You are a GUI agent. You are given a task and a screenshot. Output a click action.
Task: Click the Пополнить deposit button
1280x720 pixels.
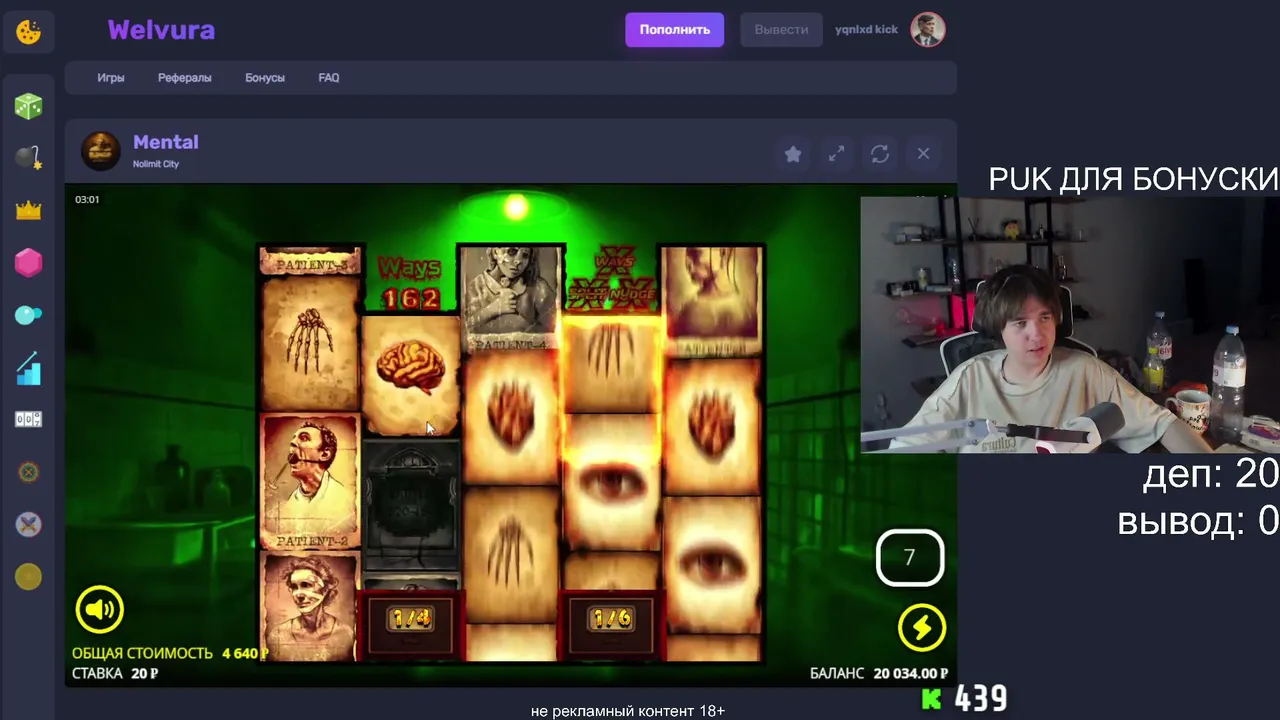[675, 30]
